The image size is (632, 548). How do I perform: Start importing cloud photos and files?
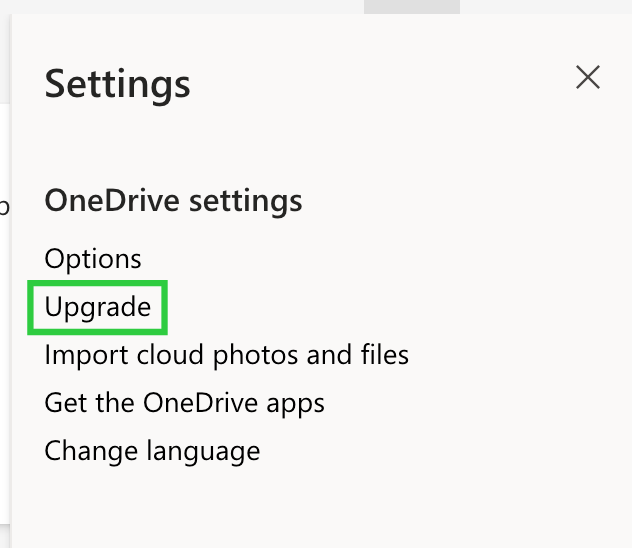[227, 355]
